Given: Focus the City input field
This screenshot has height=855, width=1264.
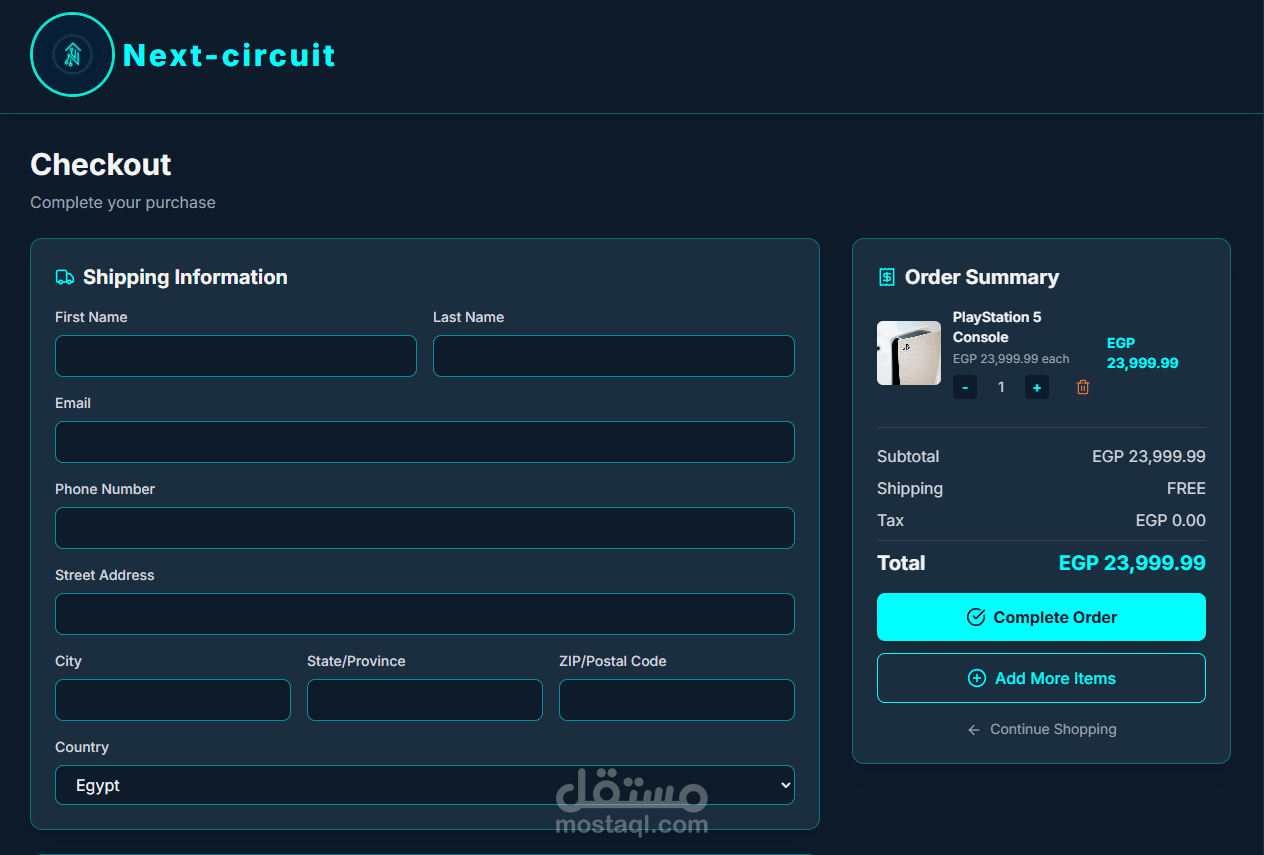Looking at the screenshot, I should 173,700.
